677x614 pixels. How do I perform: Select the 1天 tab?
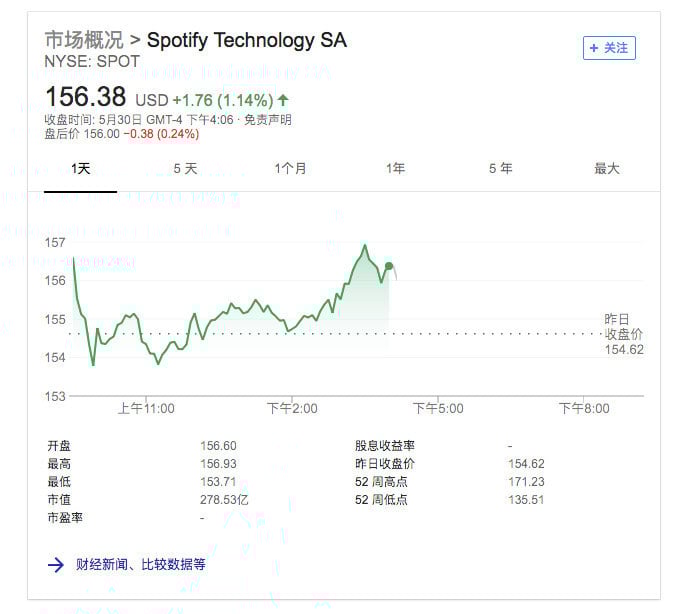coord(80,168)
